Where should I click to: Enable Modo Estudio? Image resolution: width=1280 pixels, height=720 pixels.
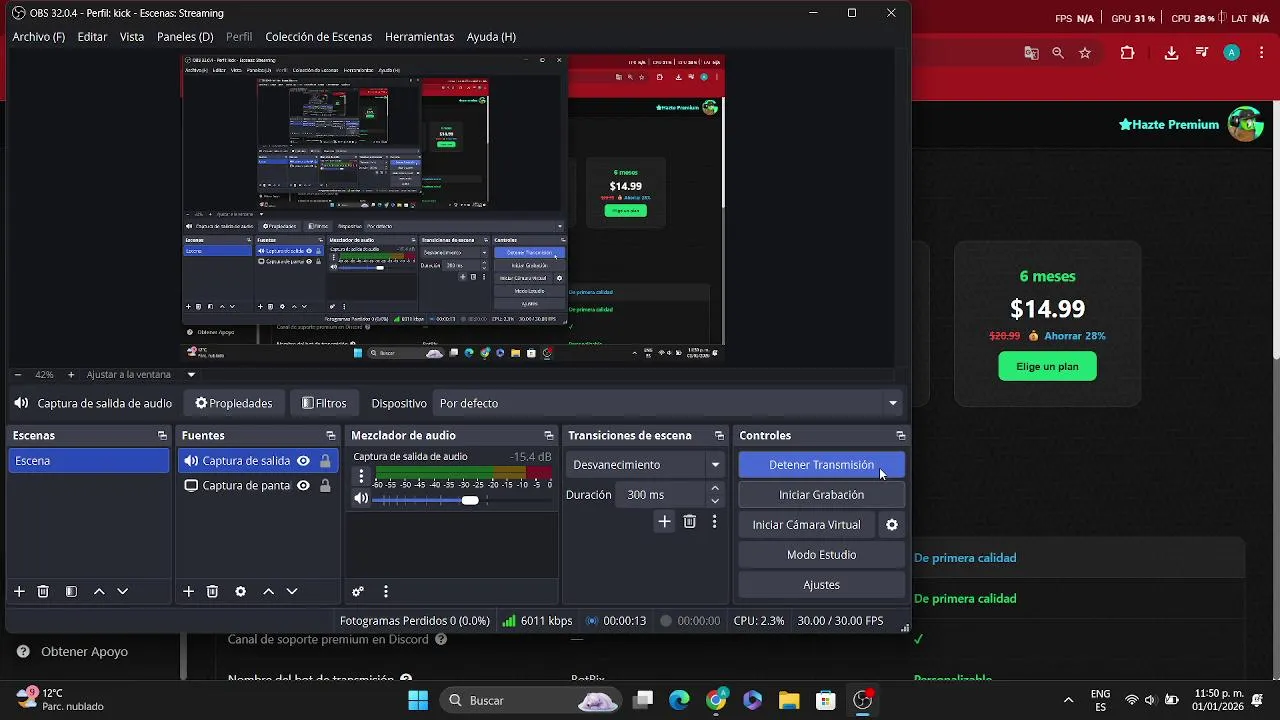pos(821,555)
